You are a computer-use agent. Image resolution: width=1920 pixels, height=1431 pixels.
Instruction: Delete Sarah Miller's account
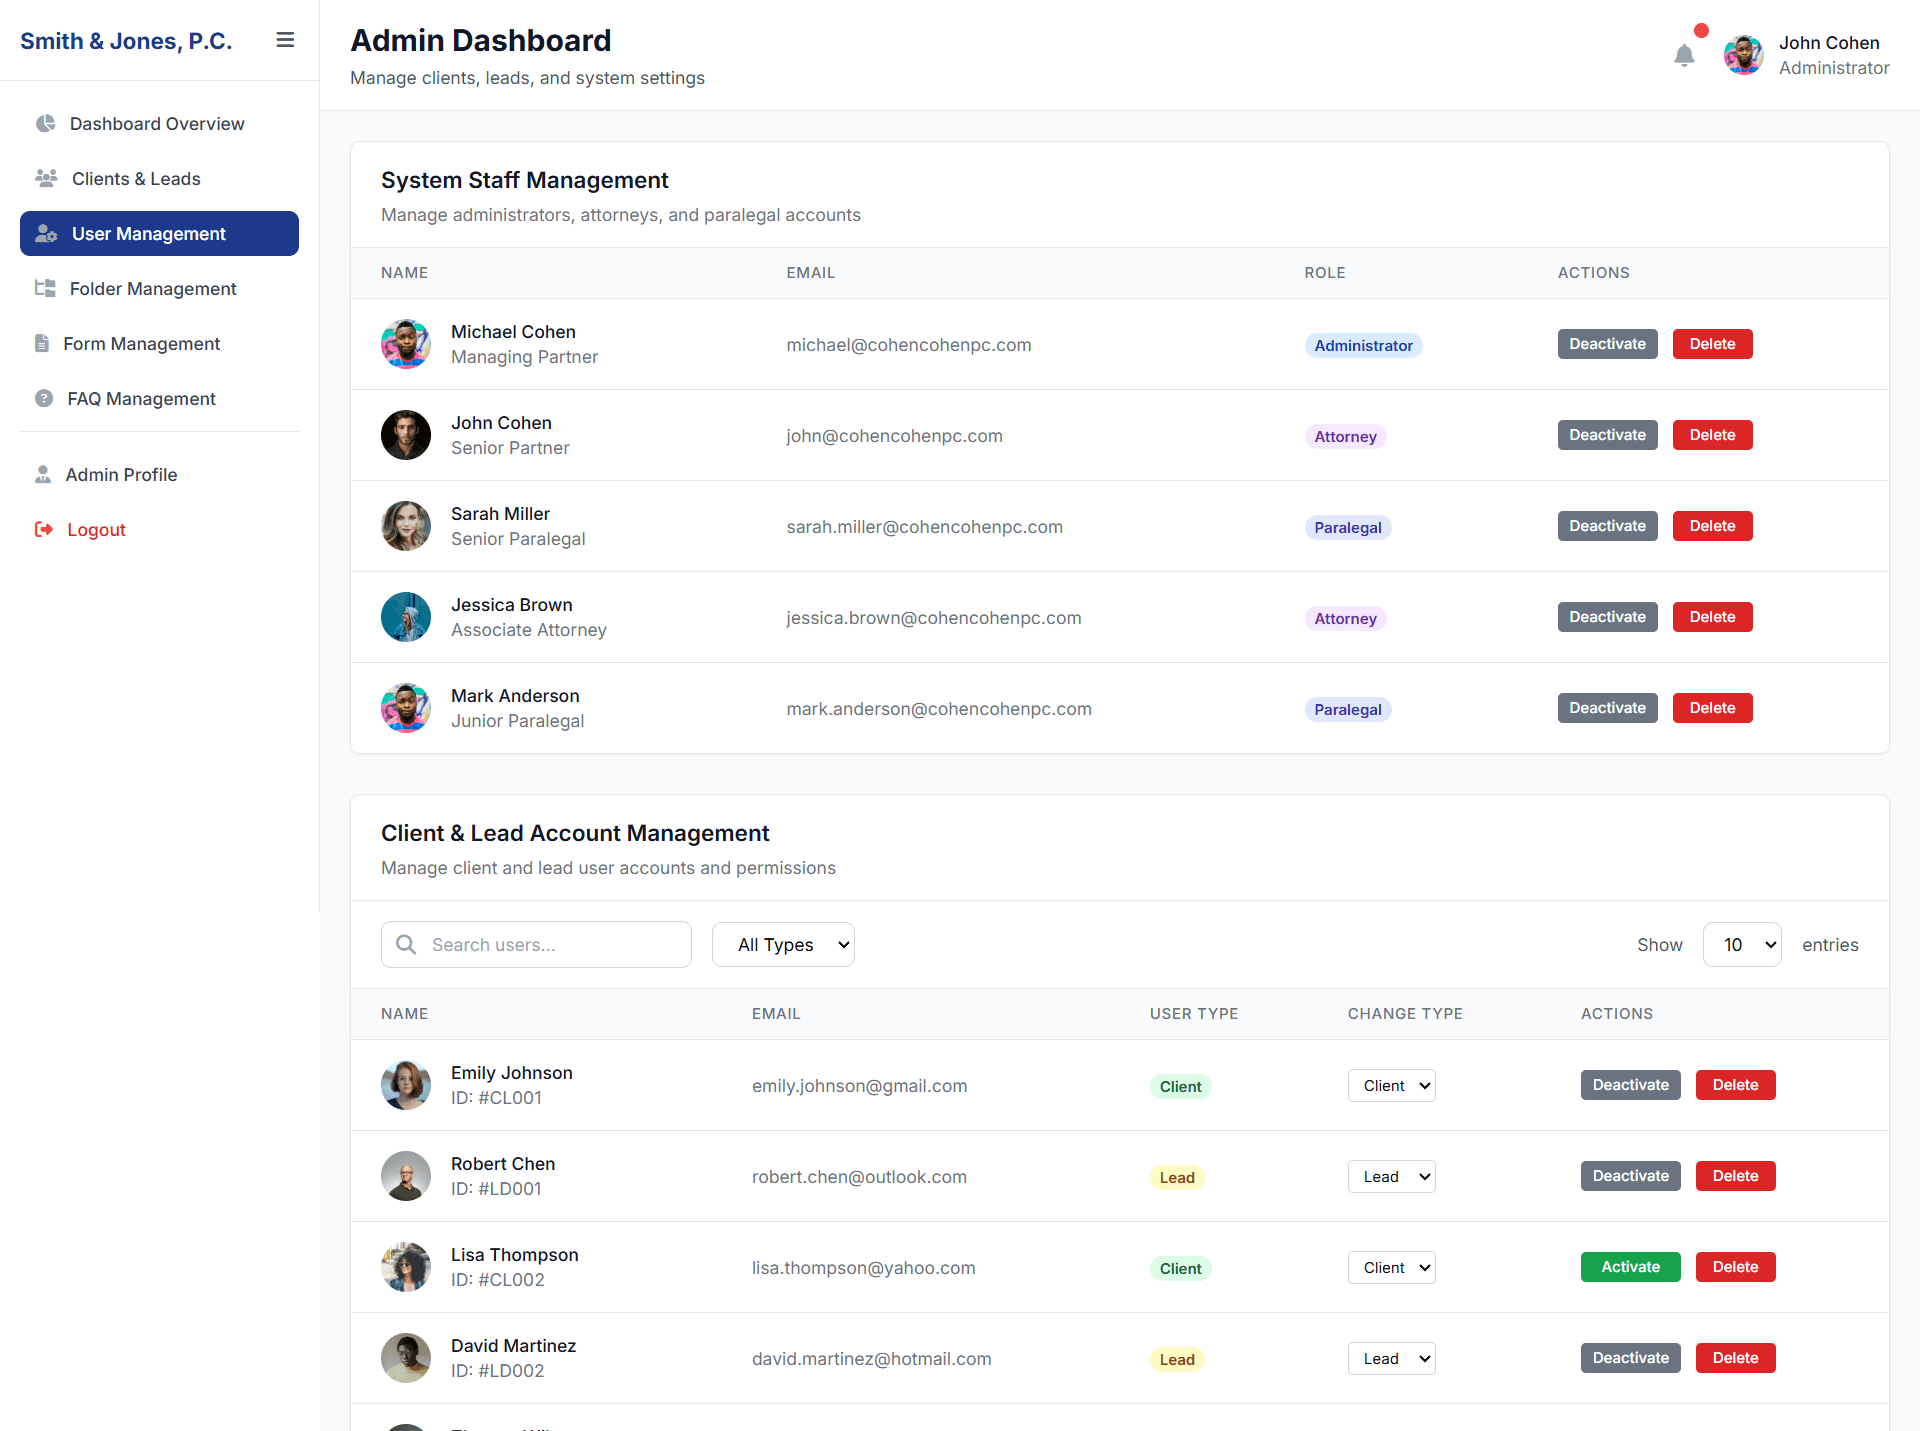pos(1713,526)
